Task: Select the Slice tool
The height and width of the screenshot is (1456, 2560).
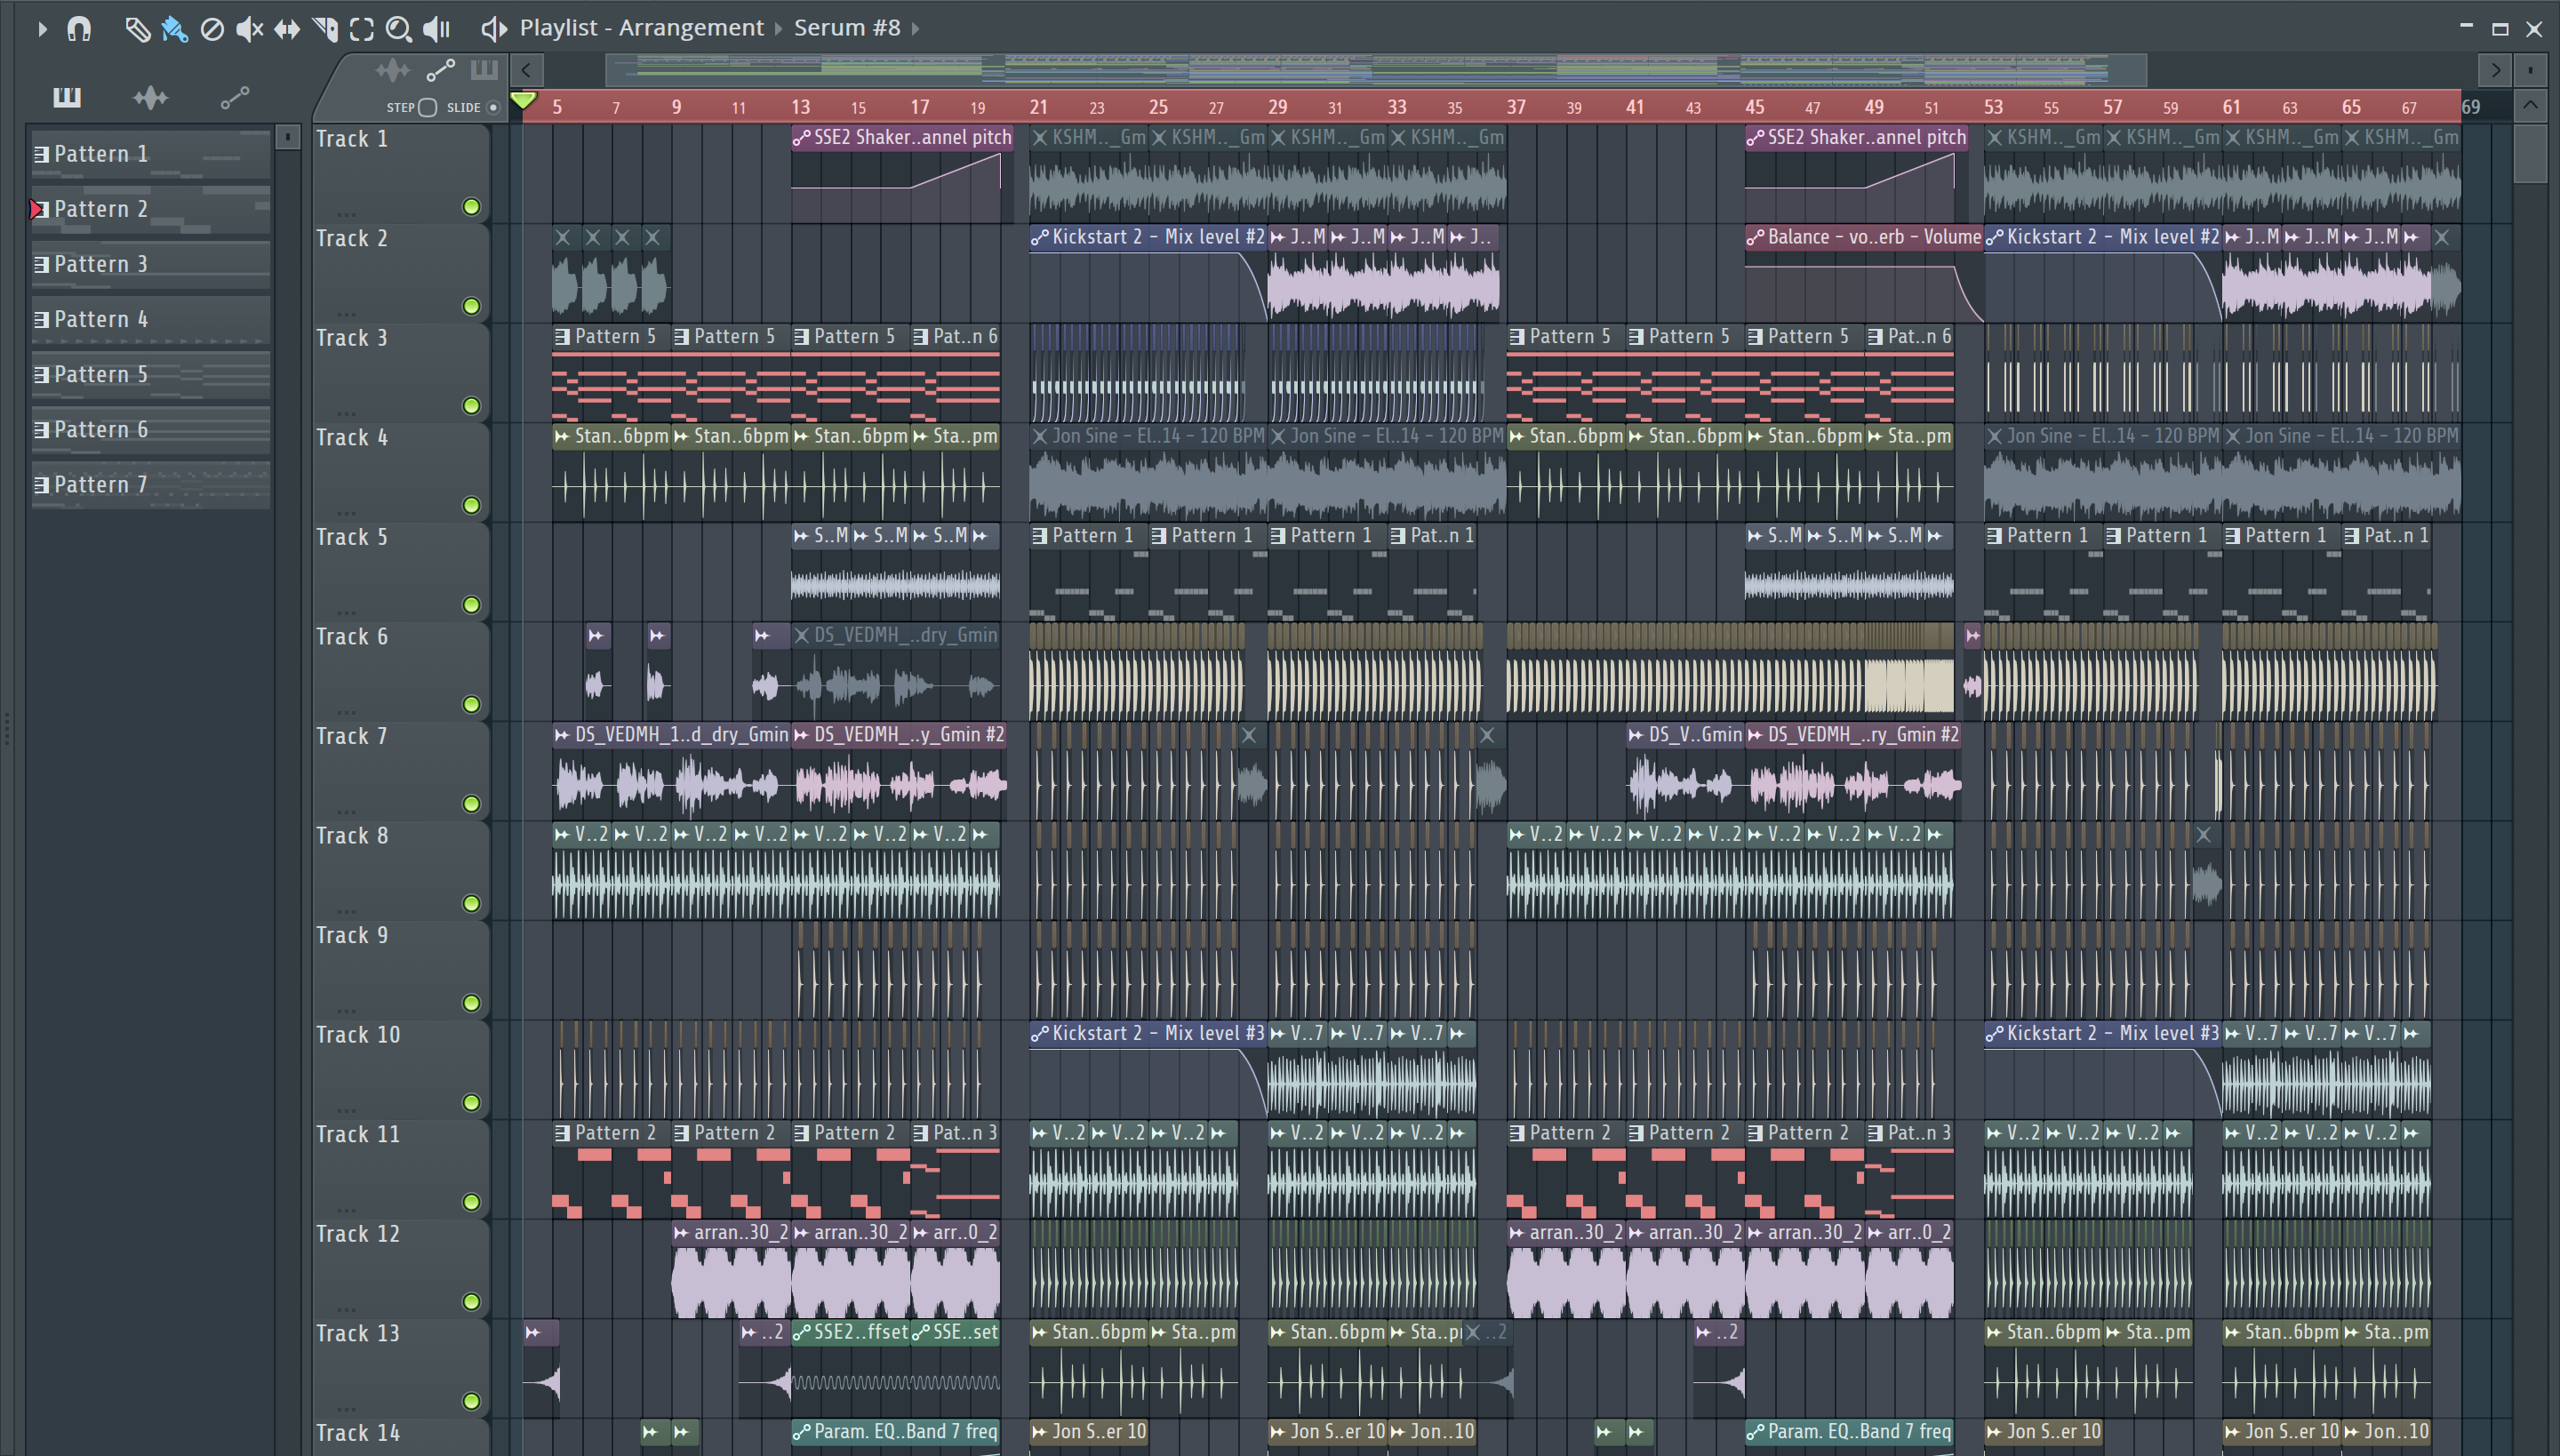Action: (325, 29)
